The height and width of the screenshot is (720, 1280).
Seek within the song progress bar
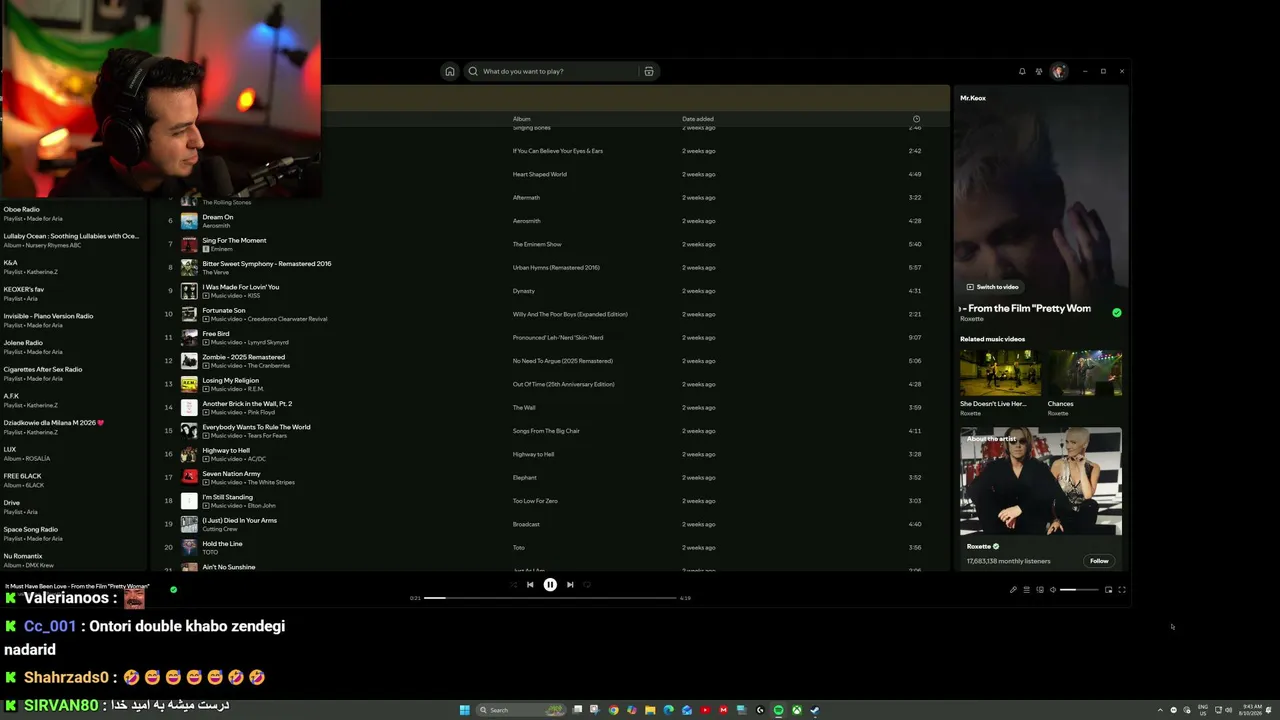click(x=550, y=598)
